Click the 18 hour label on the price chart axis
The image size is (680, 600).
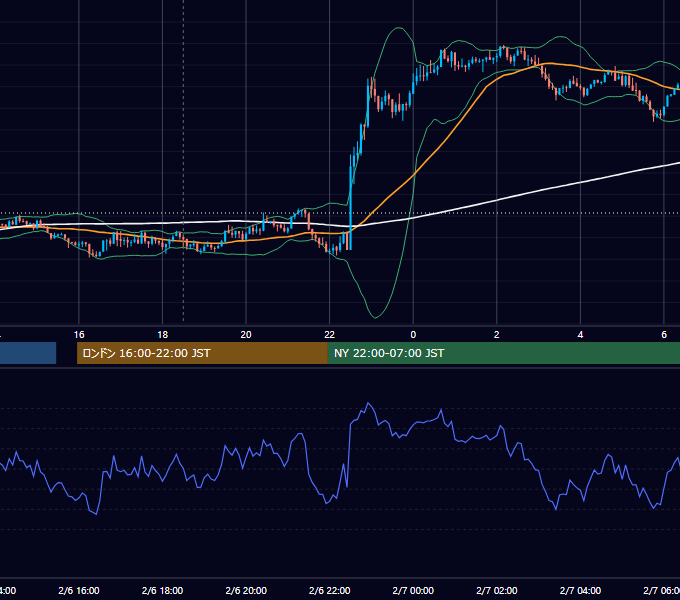coord(163,335)
